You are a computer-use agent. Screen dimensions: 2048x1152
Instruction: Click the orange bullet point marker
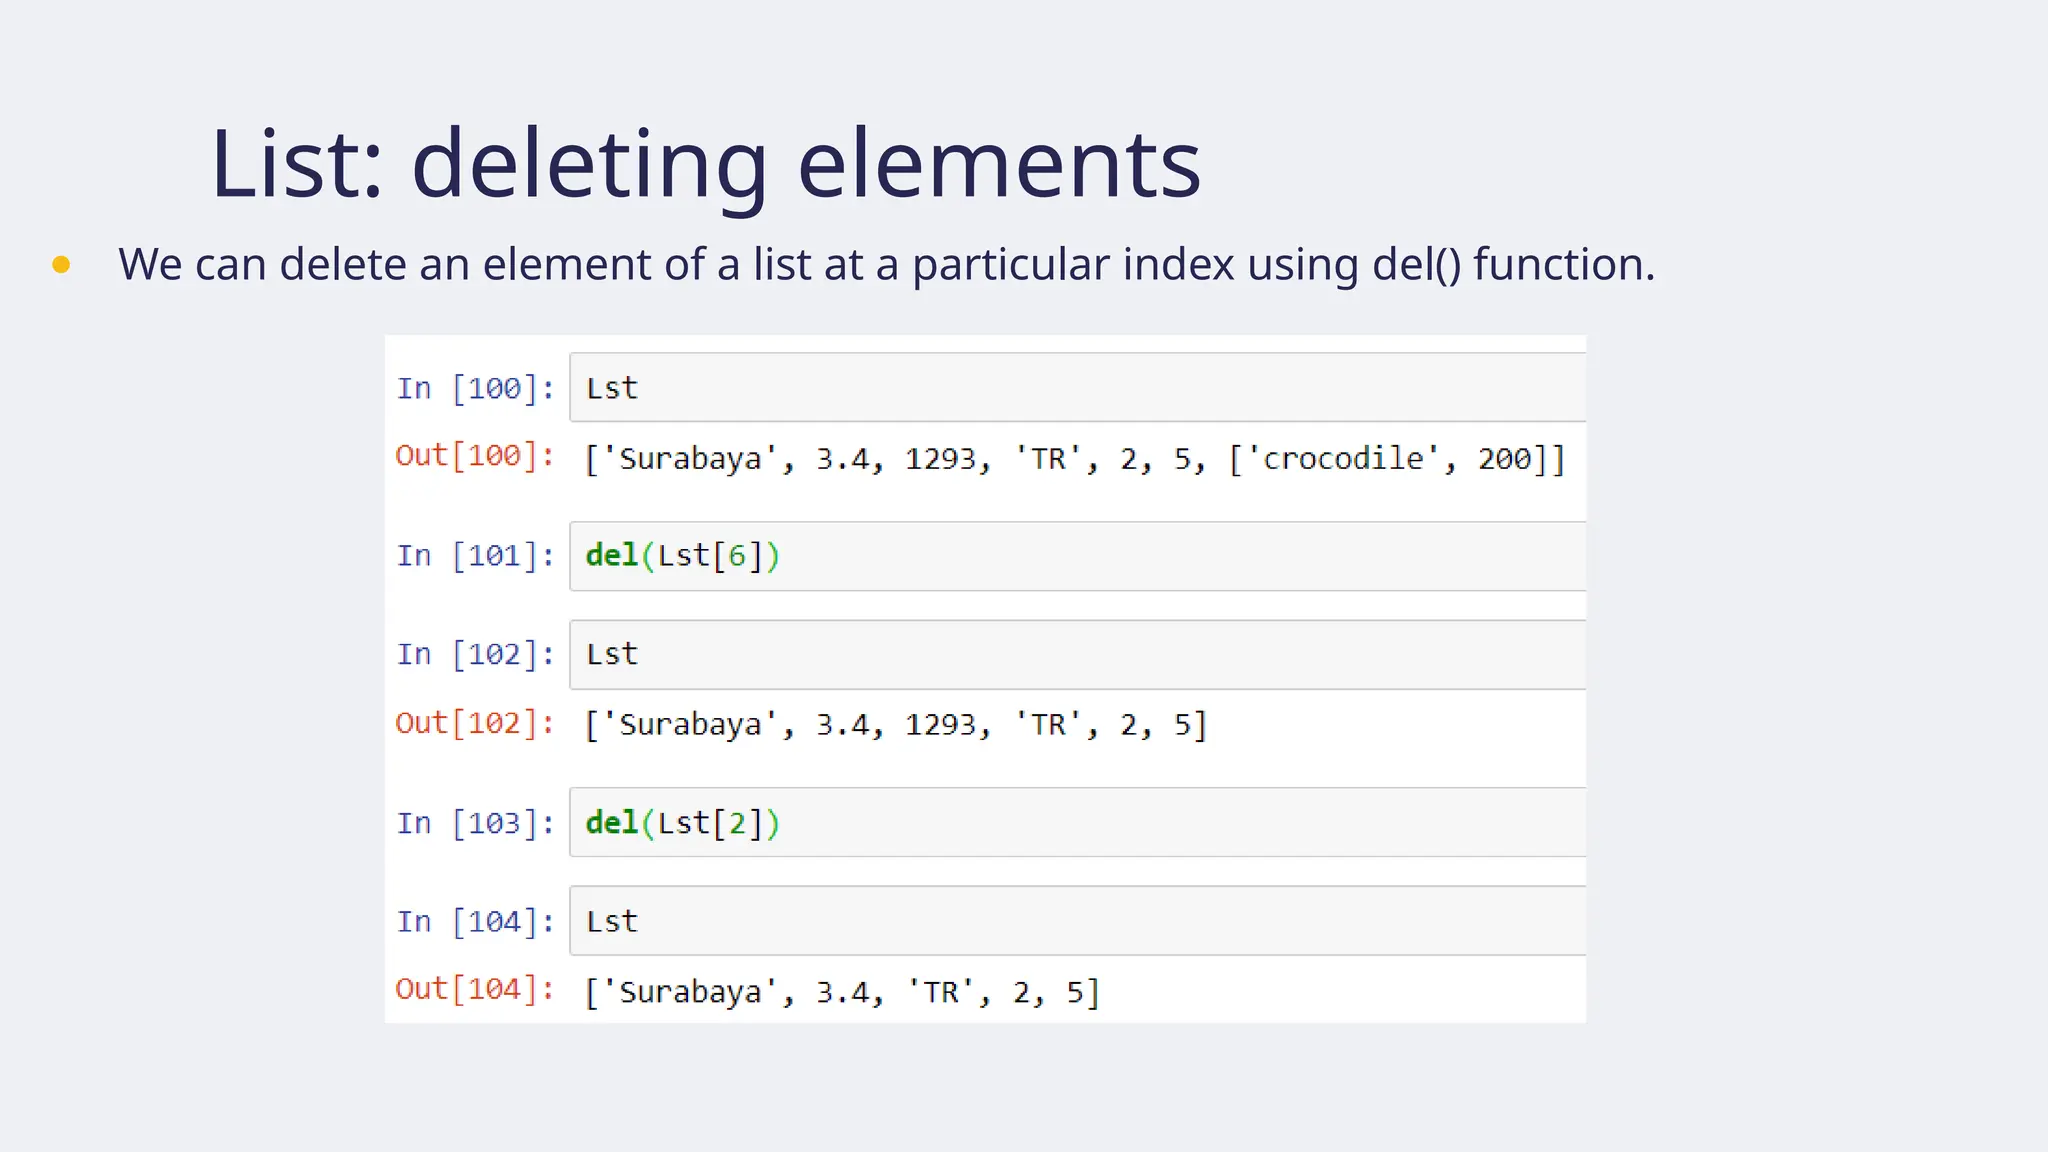tap(61, 264)
